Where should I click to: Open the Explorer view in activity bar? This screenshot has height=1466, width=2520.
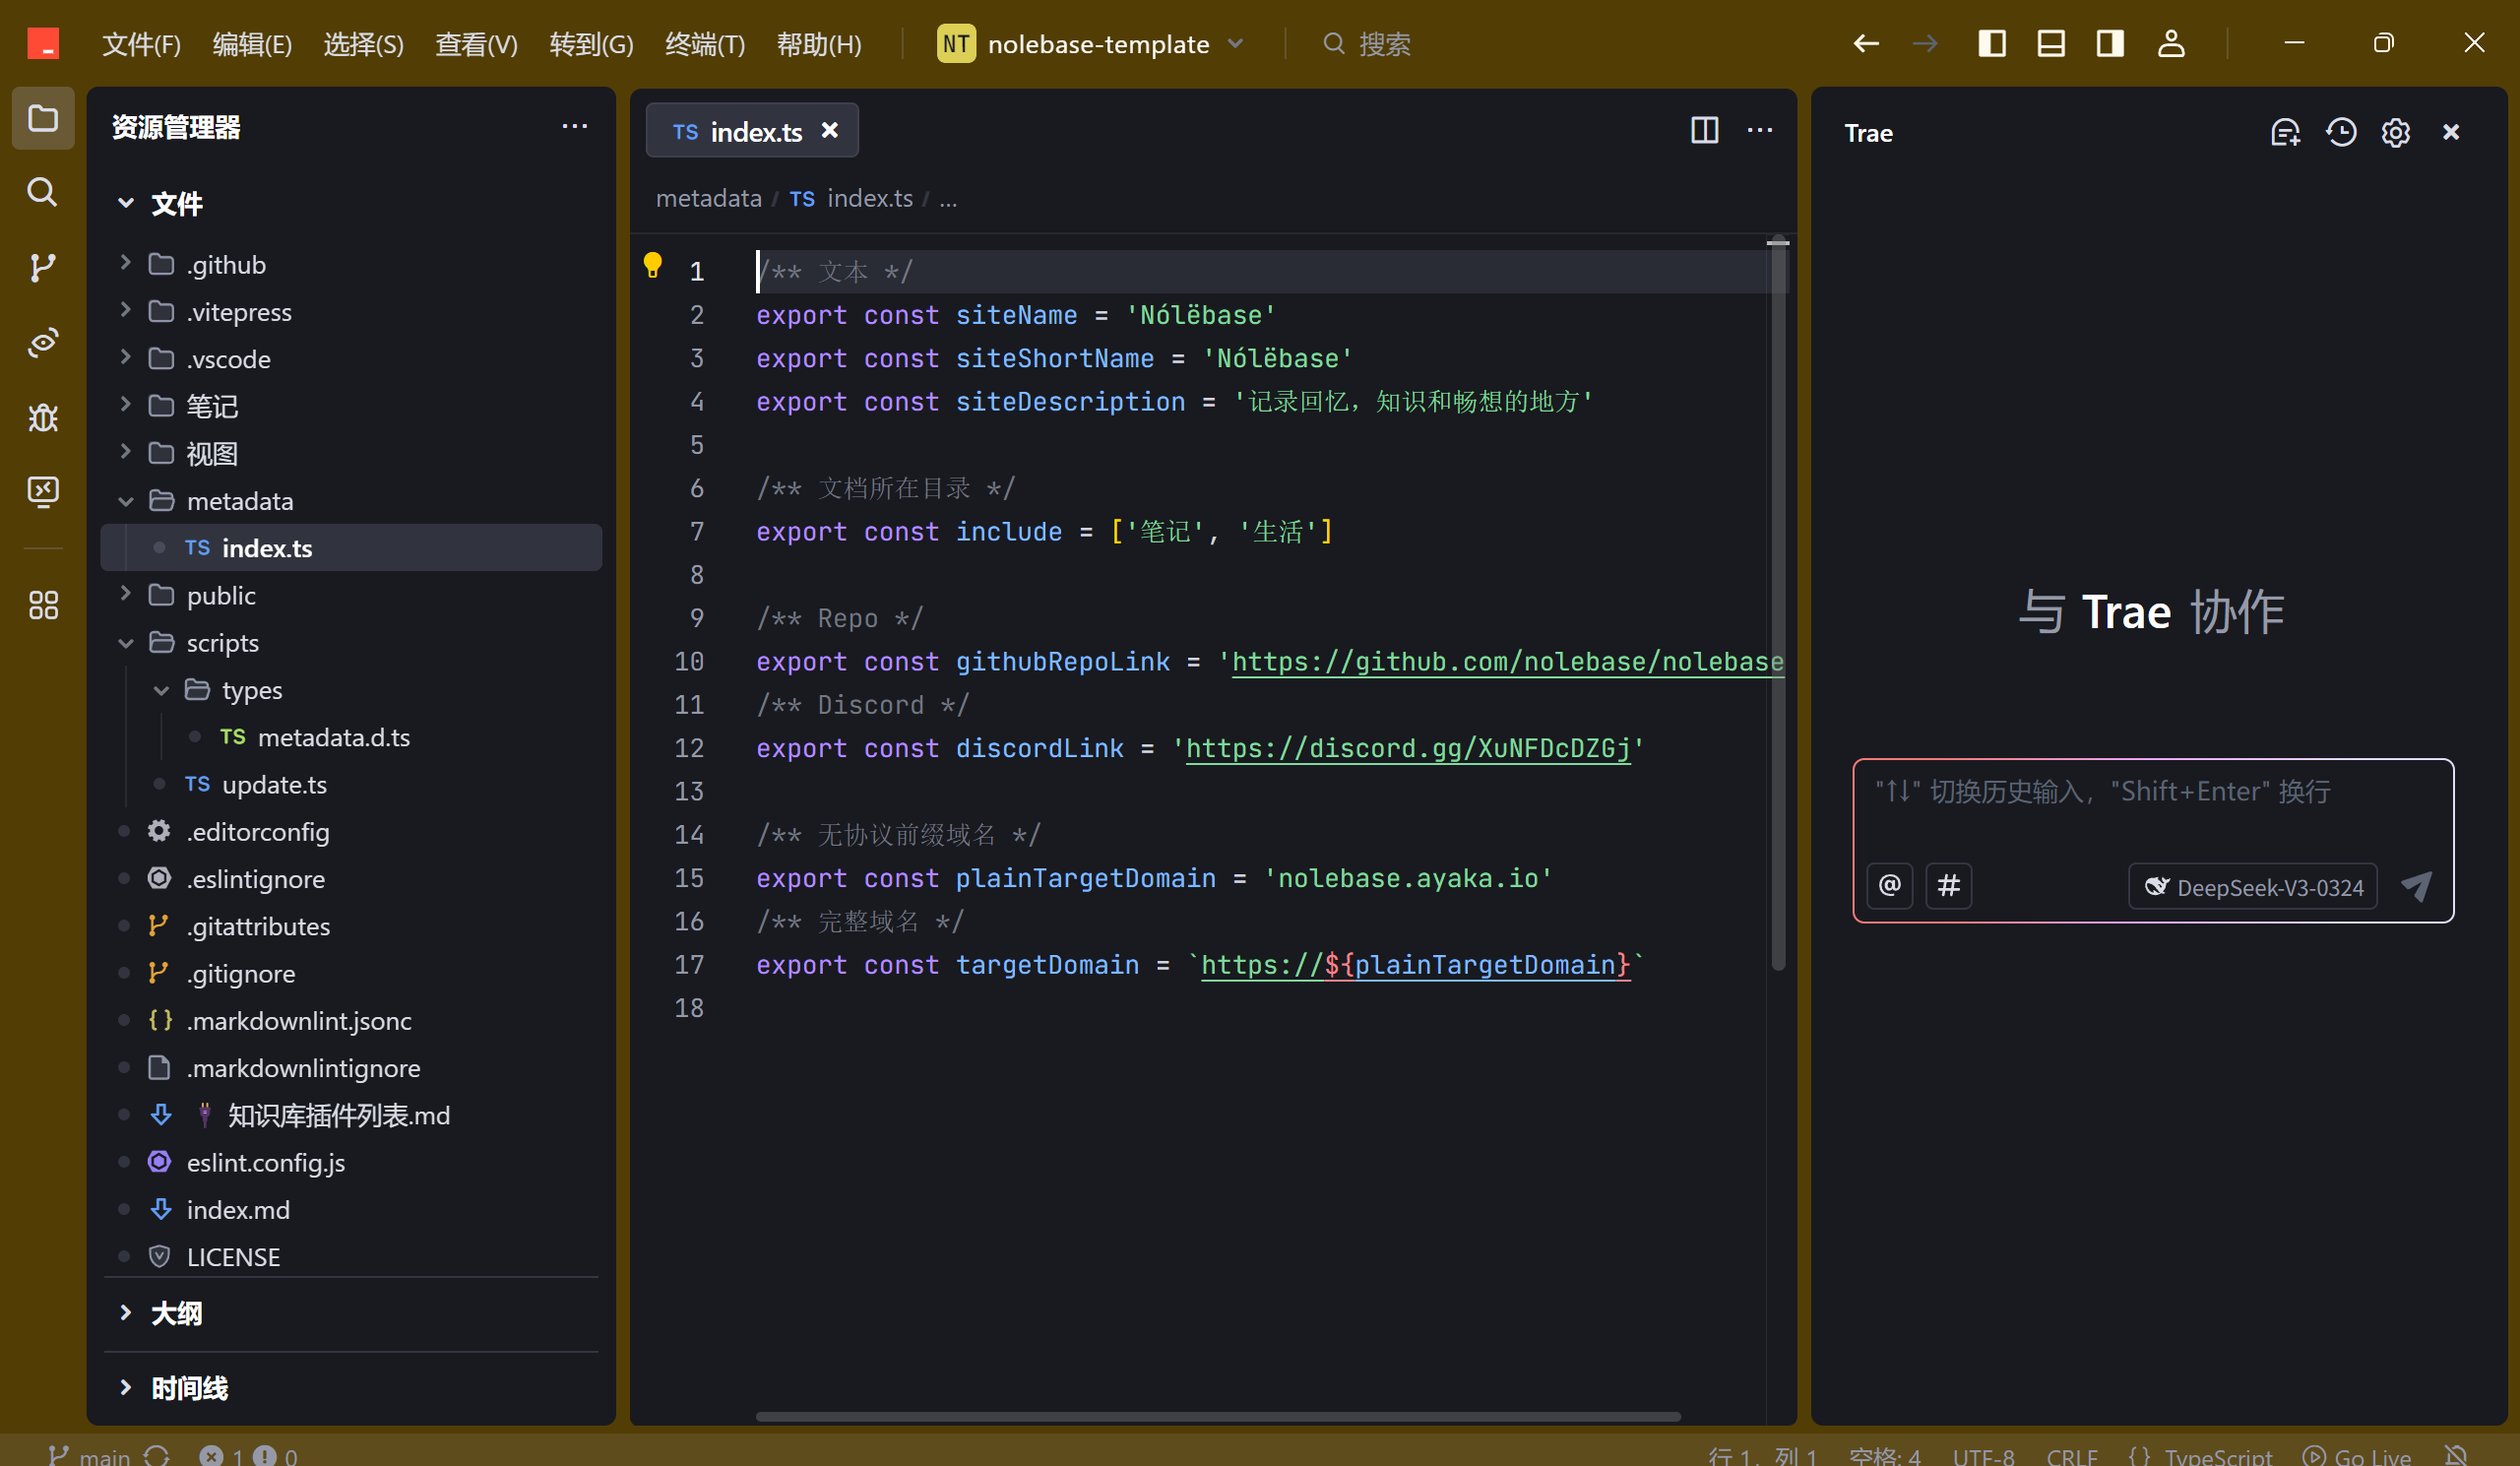42,118
